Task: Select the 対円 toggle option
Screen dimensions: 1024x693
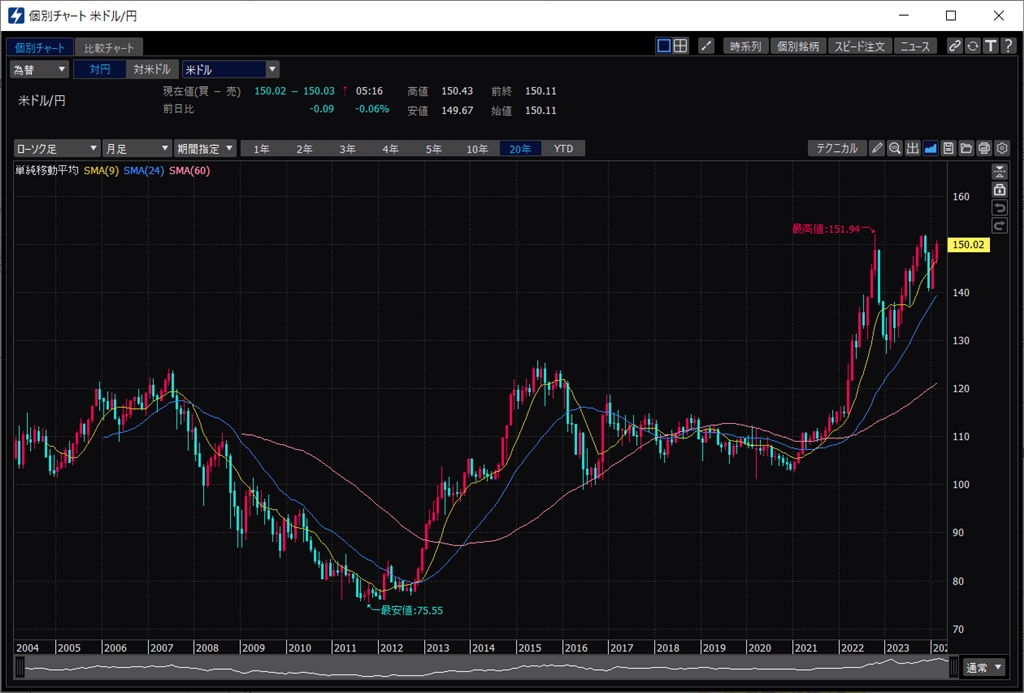Action: tap(100, 69)
